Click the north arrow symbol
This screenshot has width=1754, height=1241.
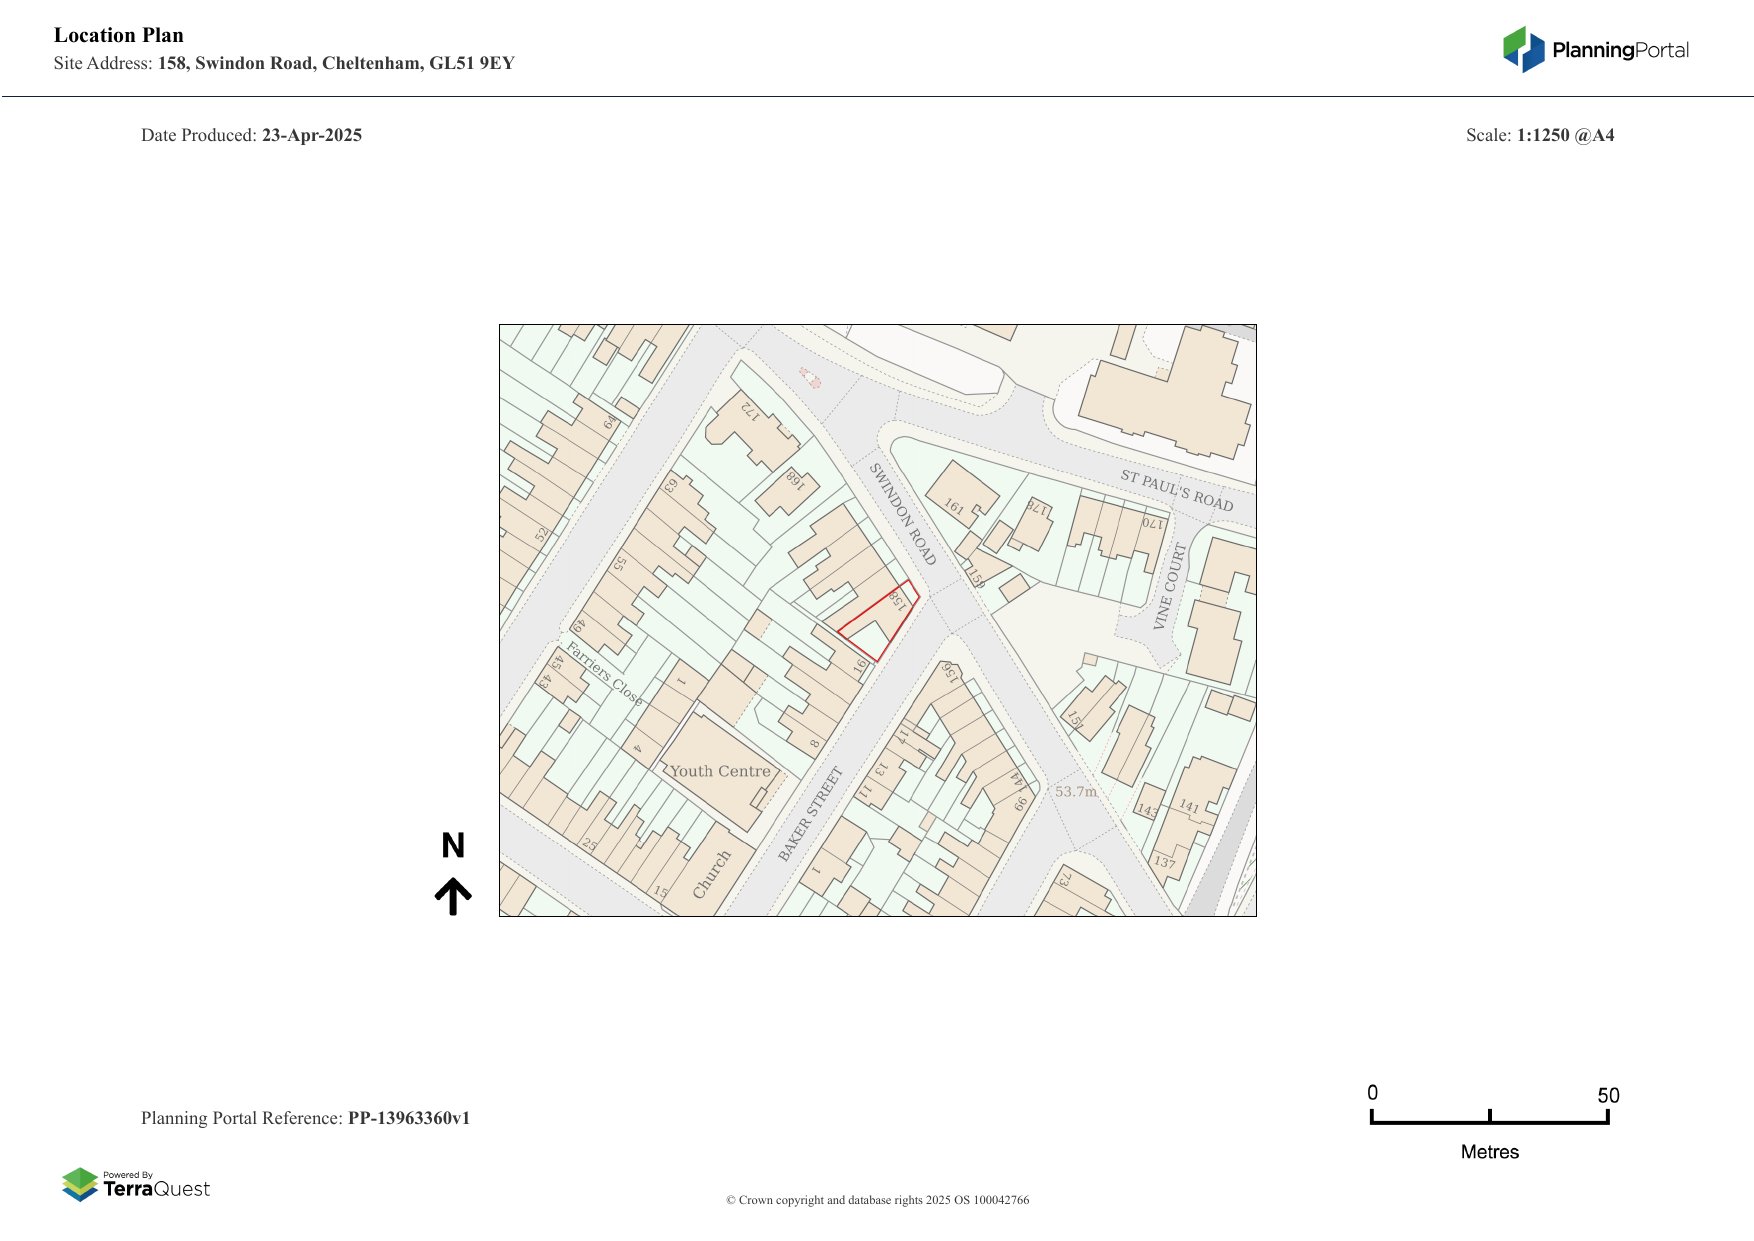tap(453, 896)
